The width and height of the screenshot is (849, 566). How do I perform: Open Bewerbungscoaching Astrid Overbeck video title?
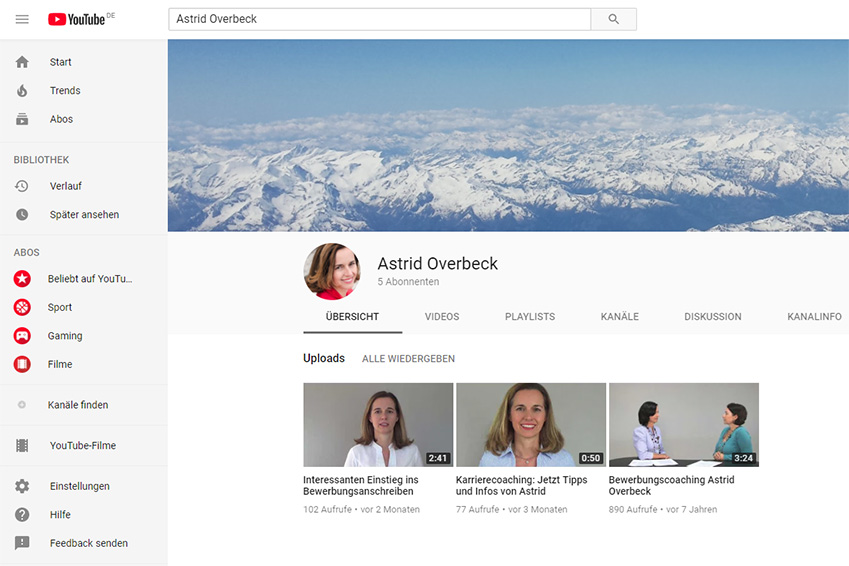tap(671, 485)
